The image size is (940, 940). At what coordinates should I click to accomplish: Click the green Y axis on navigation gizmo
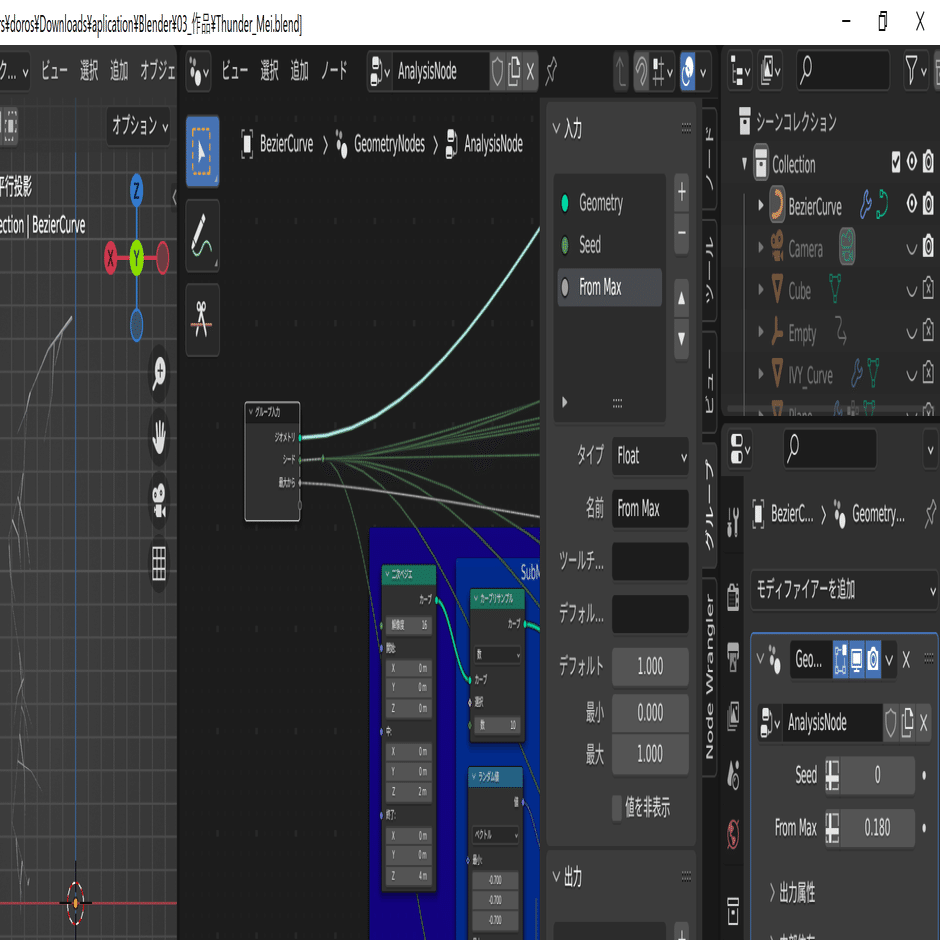(x=137, y=258)
